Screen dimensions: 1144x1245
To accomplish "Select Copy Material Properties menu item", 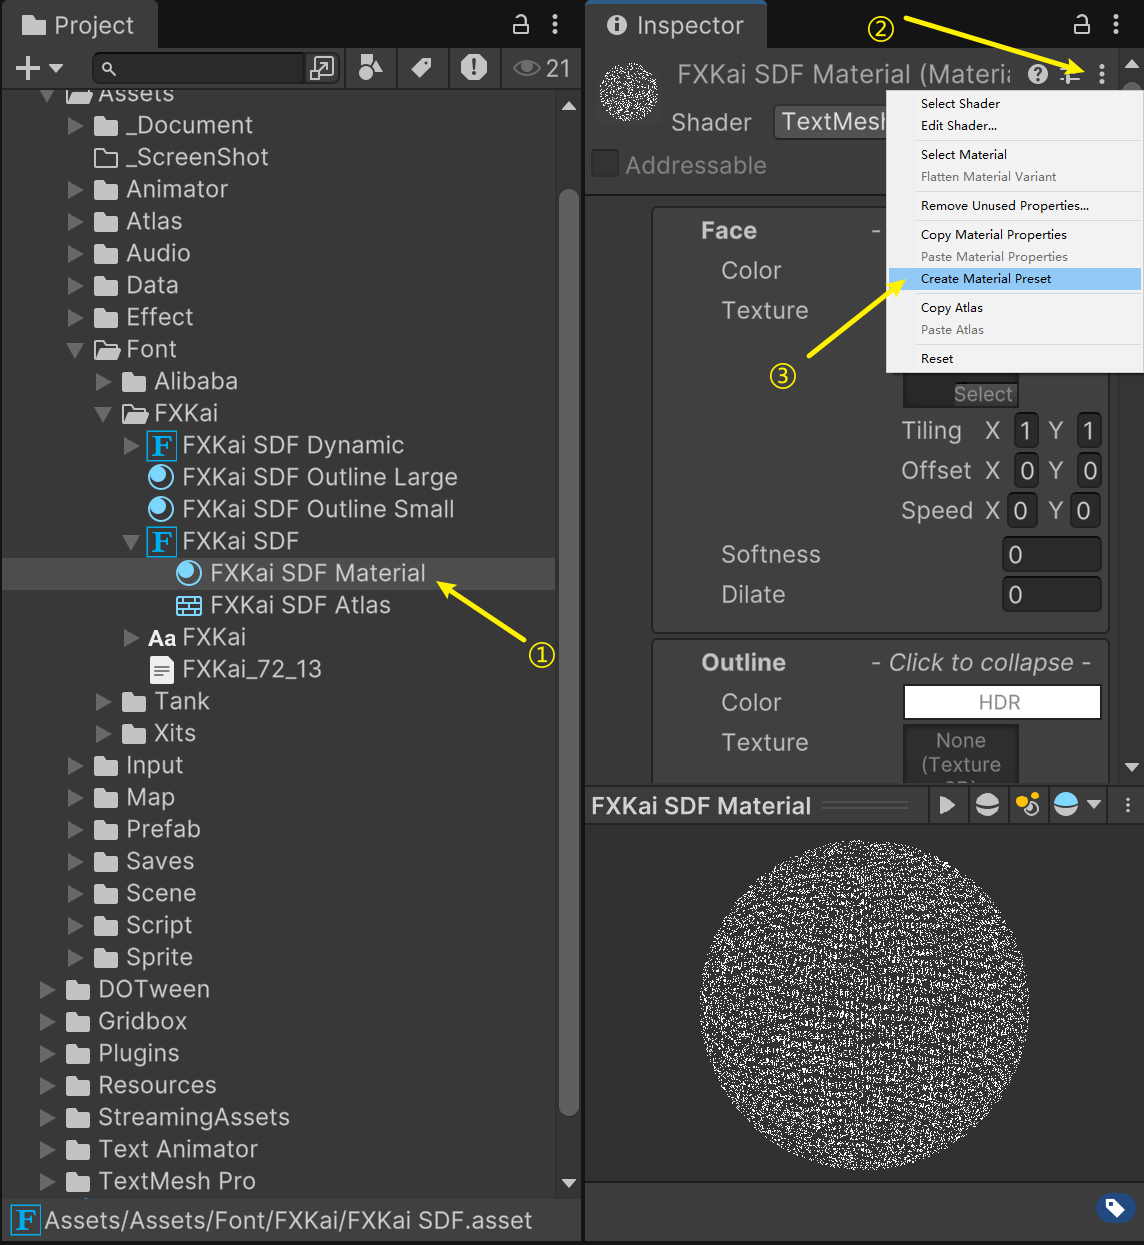I will coord(993,235).
